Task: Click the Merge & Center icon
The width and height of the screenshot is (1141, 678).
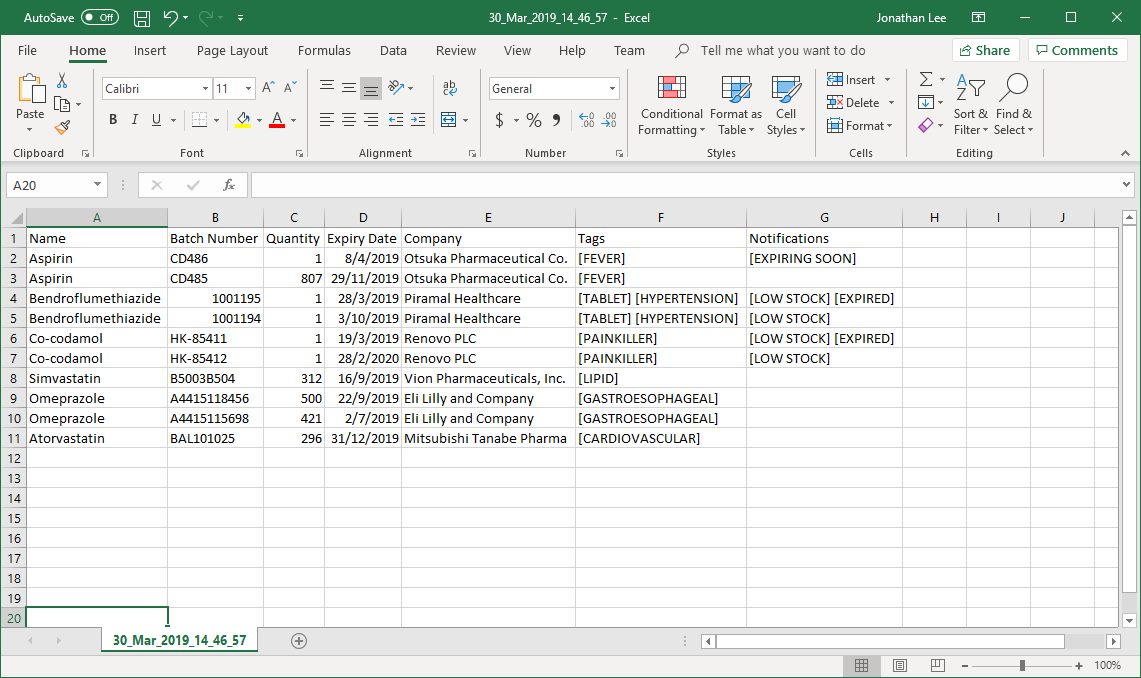Action: (x=449, y=119)
